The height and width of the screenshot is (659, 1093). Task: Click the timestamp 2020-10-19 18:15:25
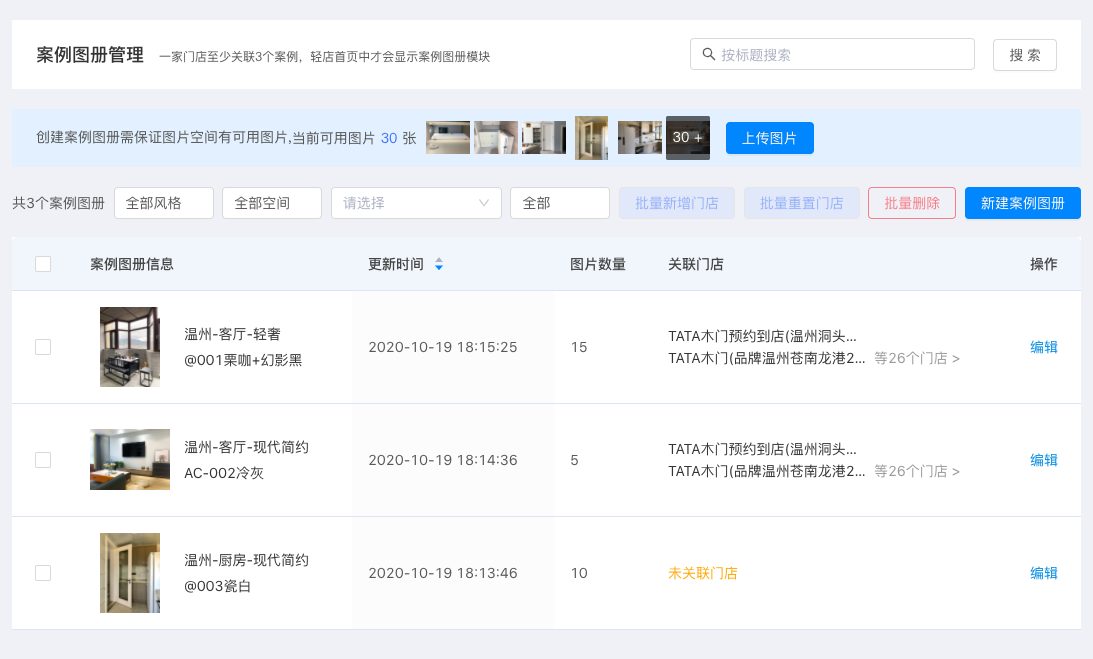tap(443, 347)
